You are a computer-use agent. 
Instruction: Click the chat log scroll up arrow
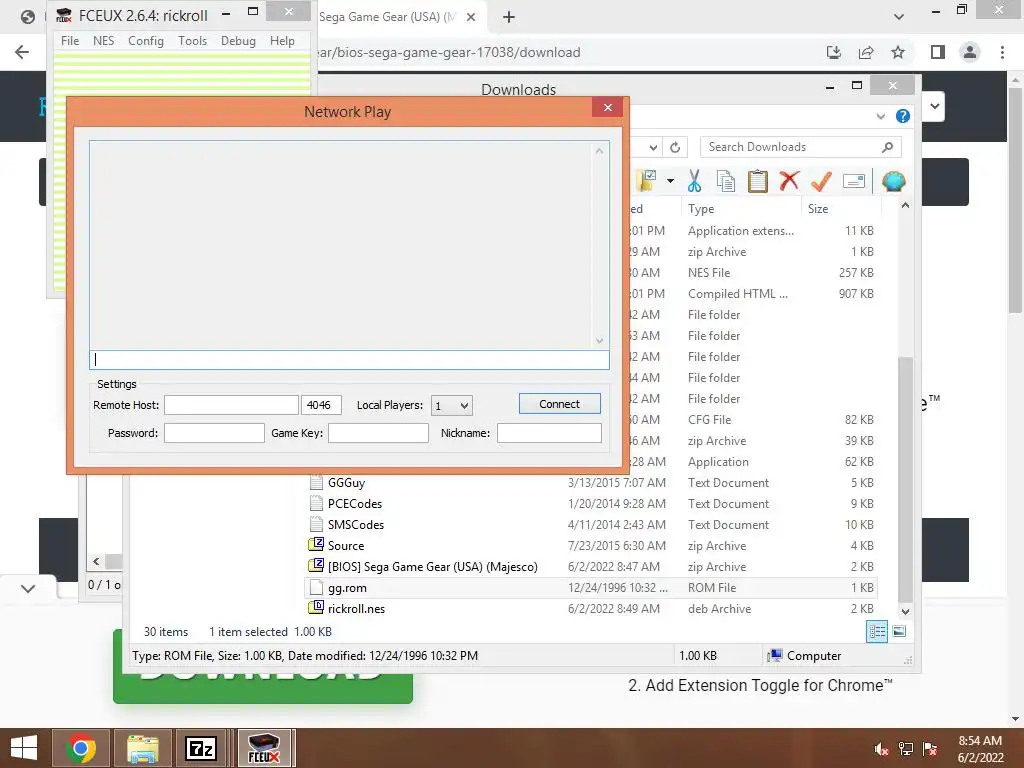[x=600, y=151]
